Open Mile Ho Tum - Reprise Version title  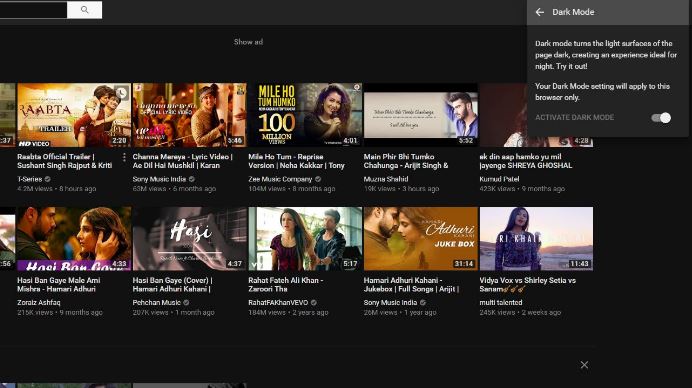tap(296, 161)
